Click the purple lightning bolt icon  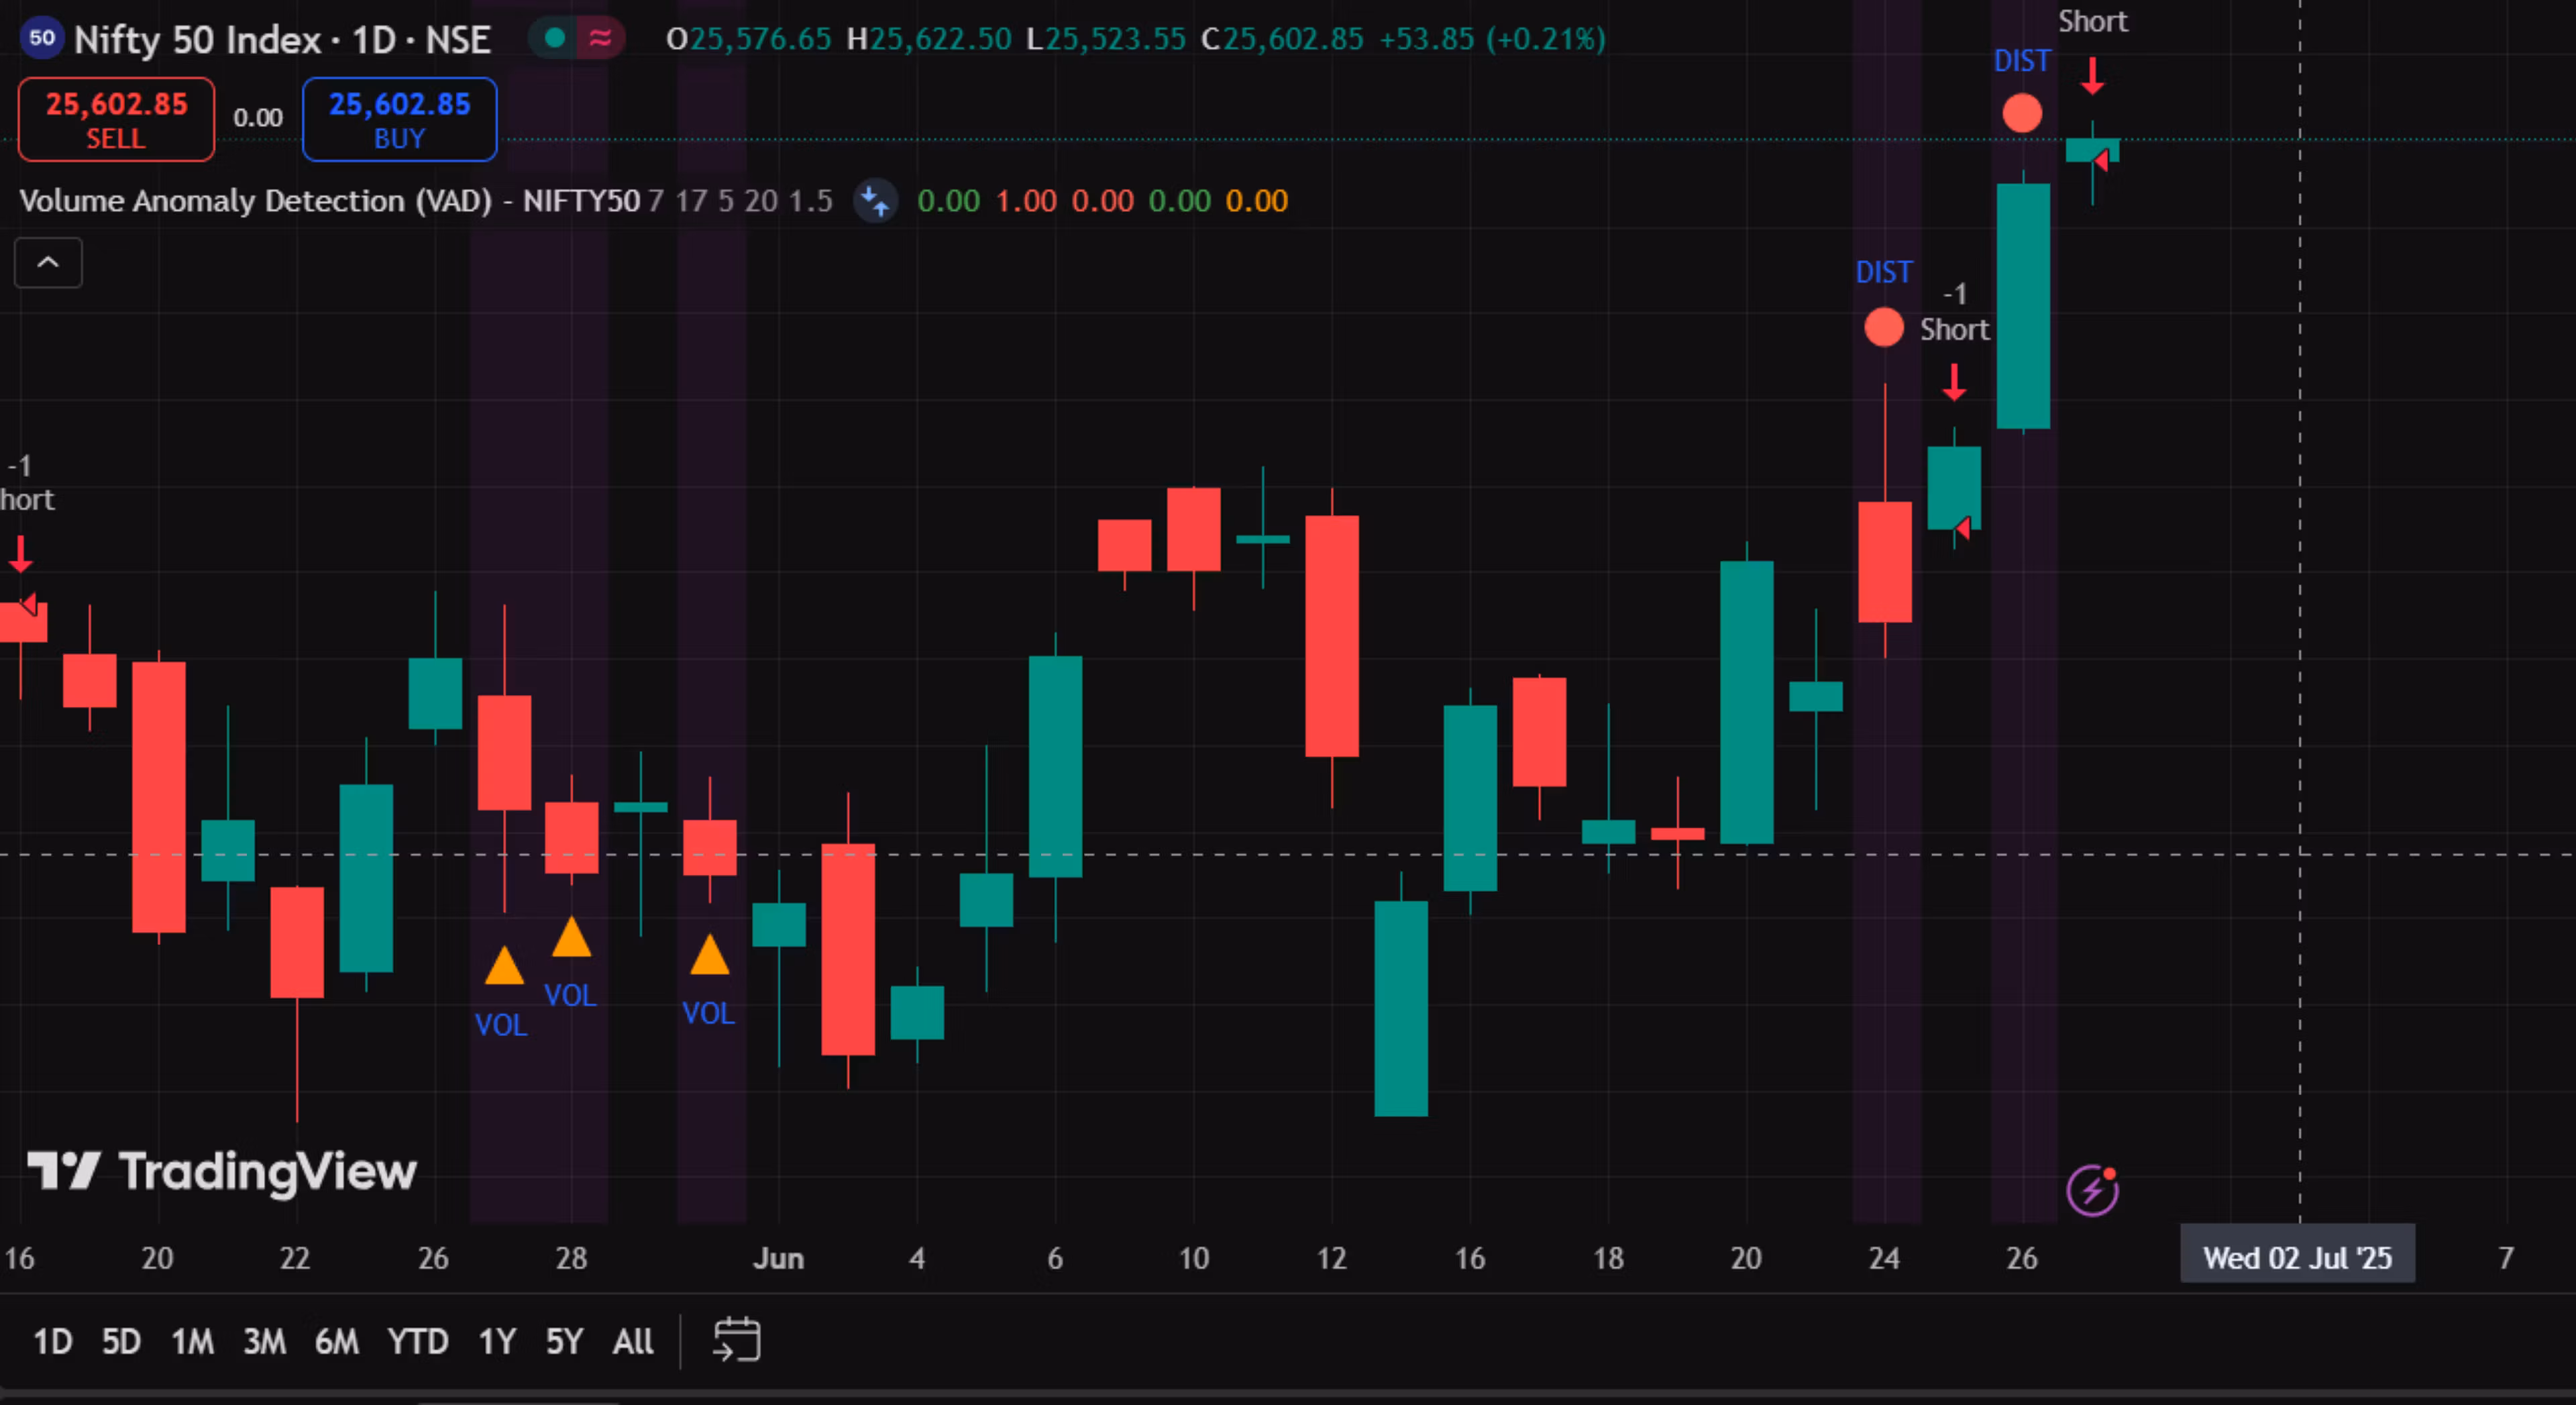(x=2092, y=1190)
